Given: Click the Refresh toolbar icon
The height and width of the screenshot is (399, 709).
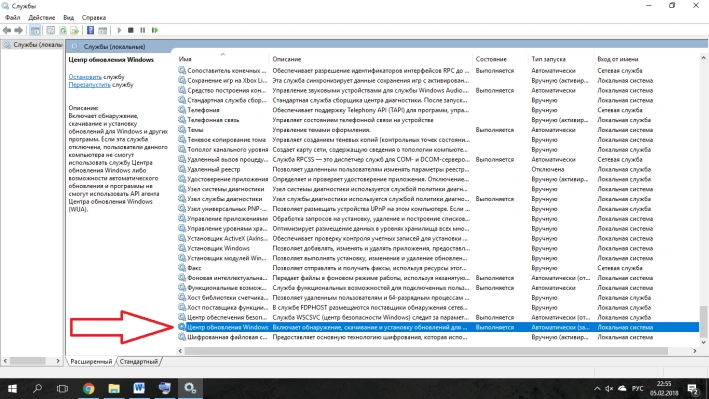Looking at the screenshot, I should (x=63, y=30).
